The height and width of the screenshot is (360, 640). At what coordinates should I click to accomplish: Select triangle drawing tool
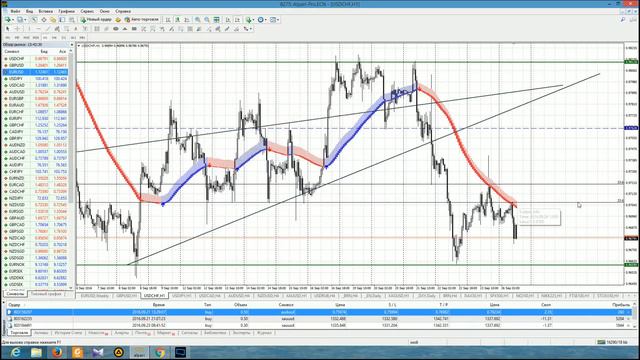click(125, 29)
